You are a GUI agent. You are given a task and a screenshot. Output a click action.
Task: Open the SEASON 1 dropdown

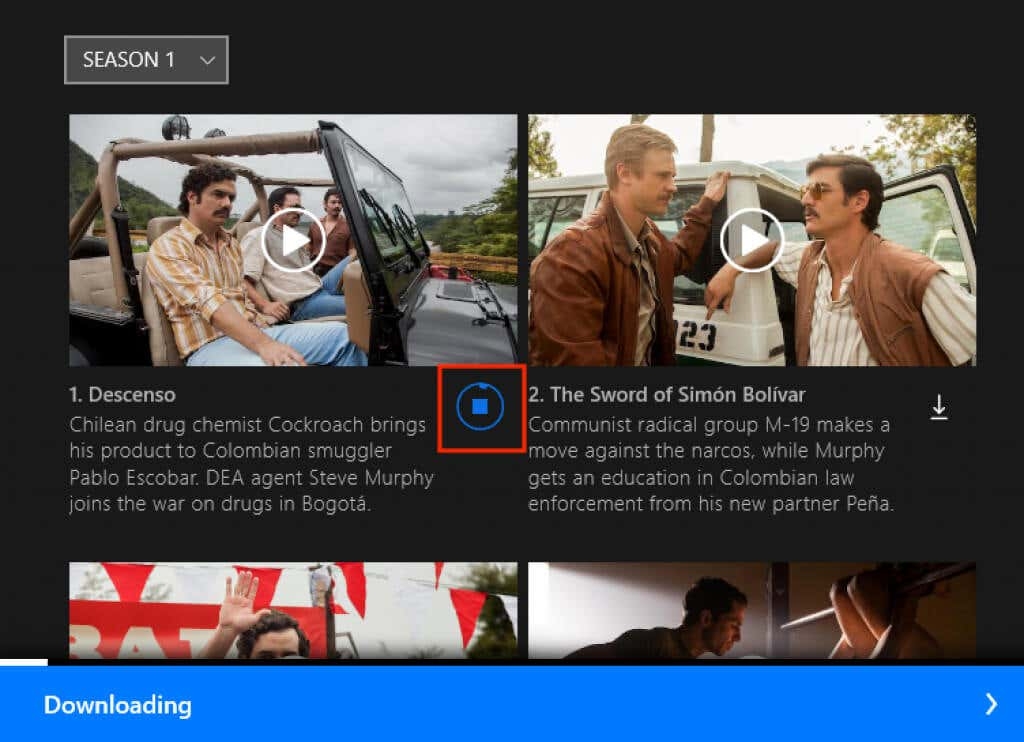click(x=145, y=60)
